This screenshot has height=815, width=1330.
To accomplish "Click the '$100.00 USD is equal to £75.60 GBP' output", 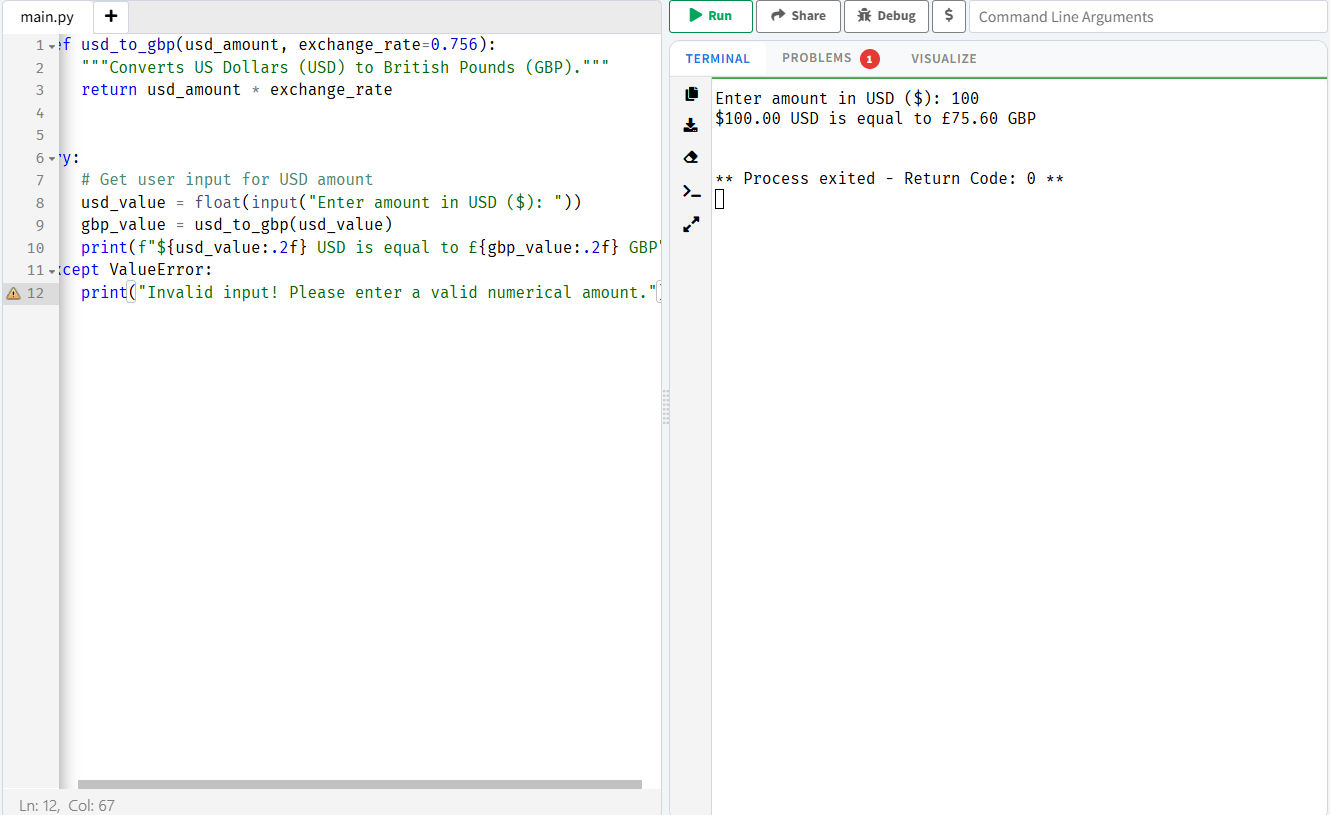I will tap(875, 118).
